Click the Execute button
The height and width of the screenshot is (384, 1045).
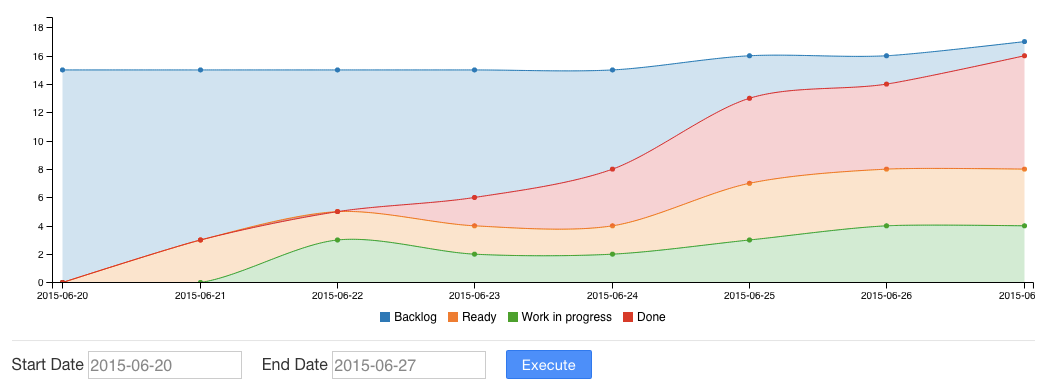(548, 365)
